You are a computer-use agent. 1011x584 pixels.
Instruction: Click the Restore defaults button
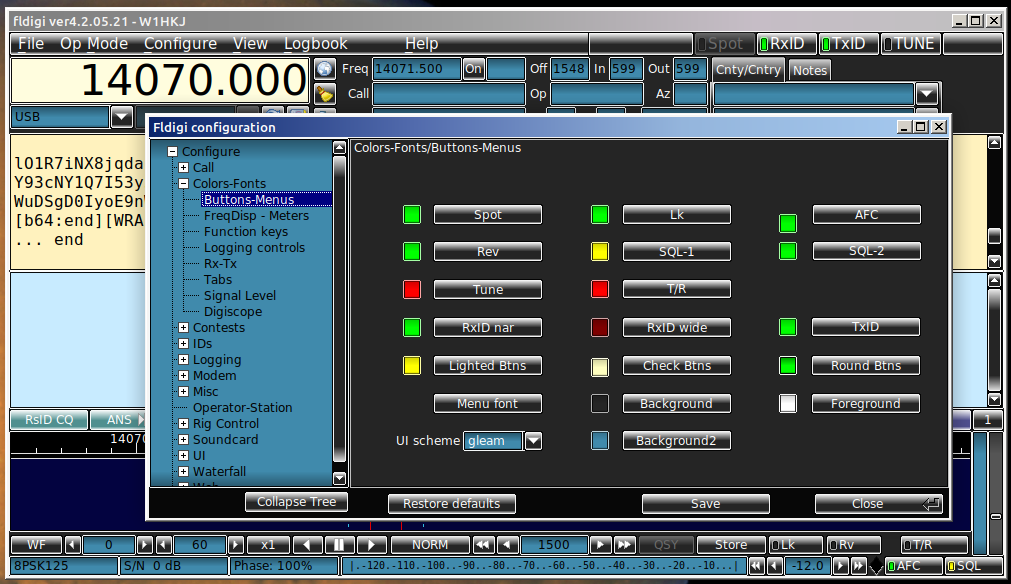pyautogui.click(x=451, y=503)
